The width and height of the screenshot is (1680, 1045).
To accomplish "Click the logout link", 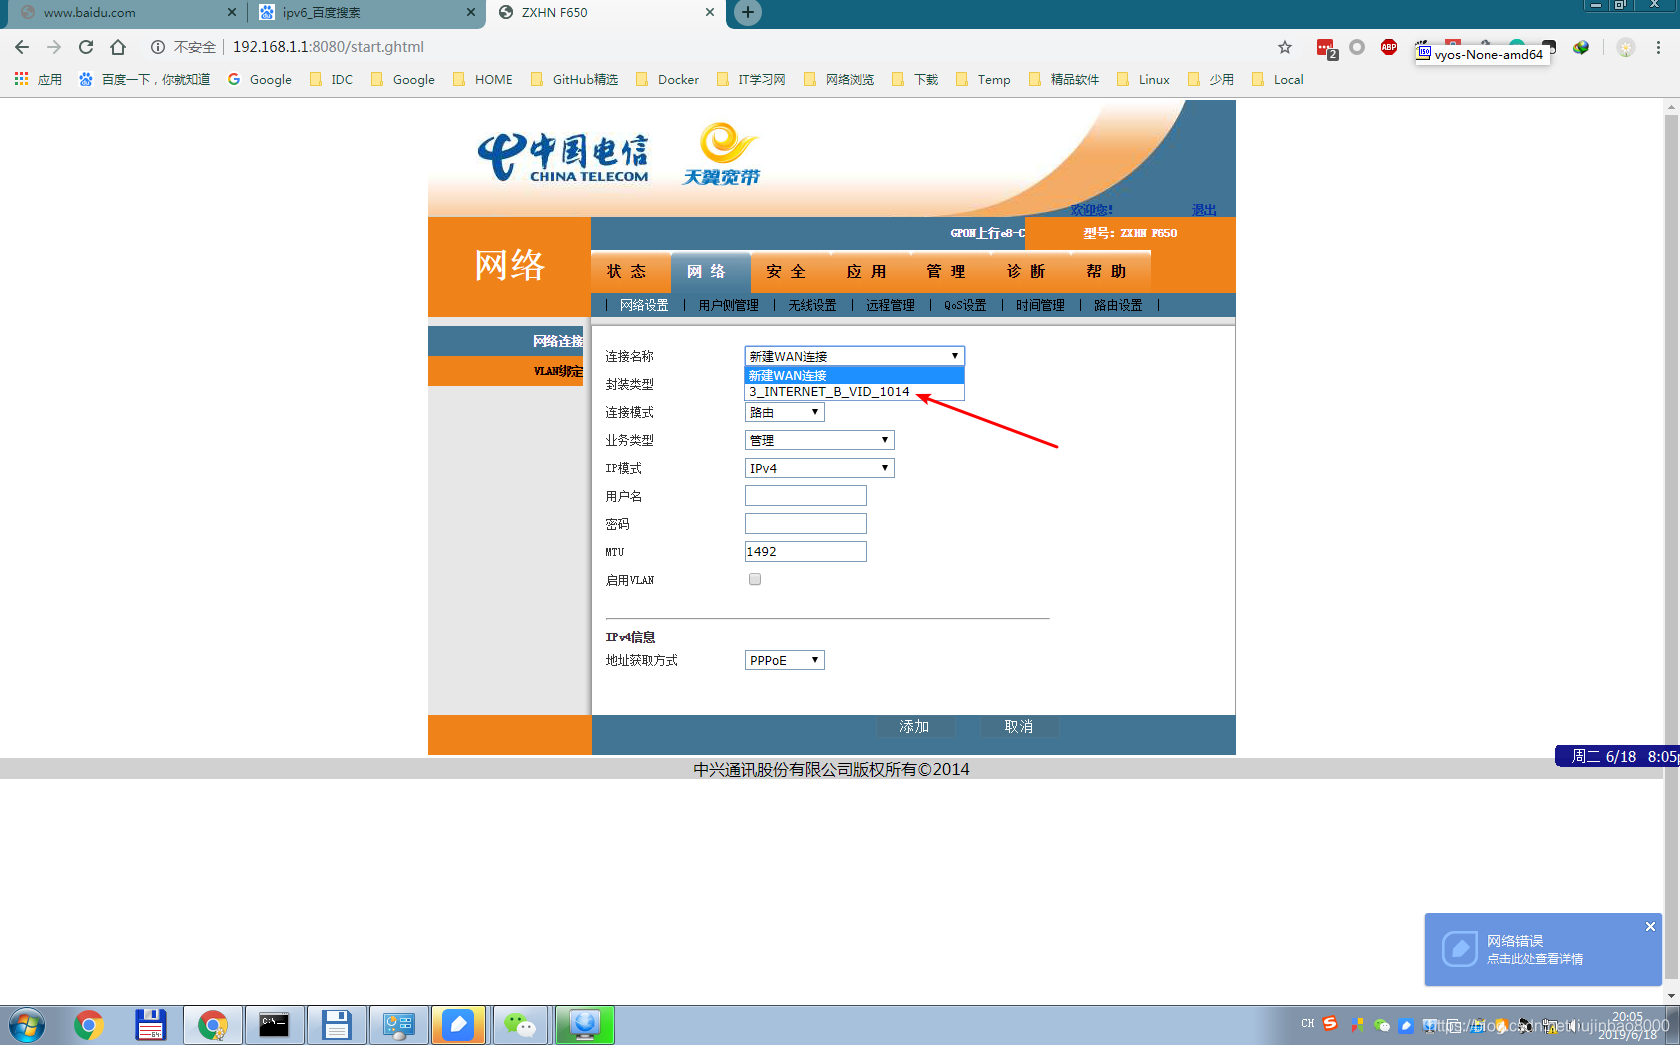I will [x=1204, y=210].
